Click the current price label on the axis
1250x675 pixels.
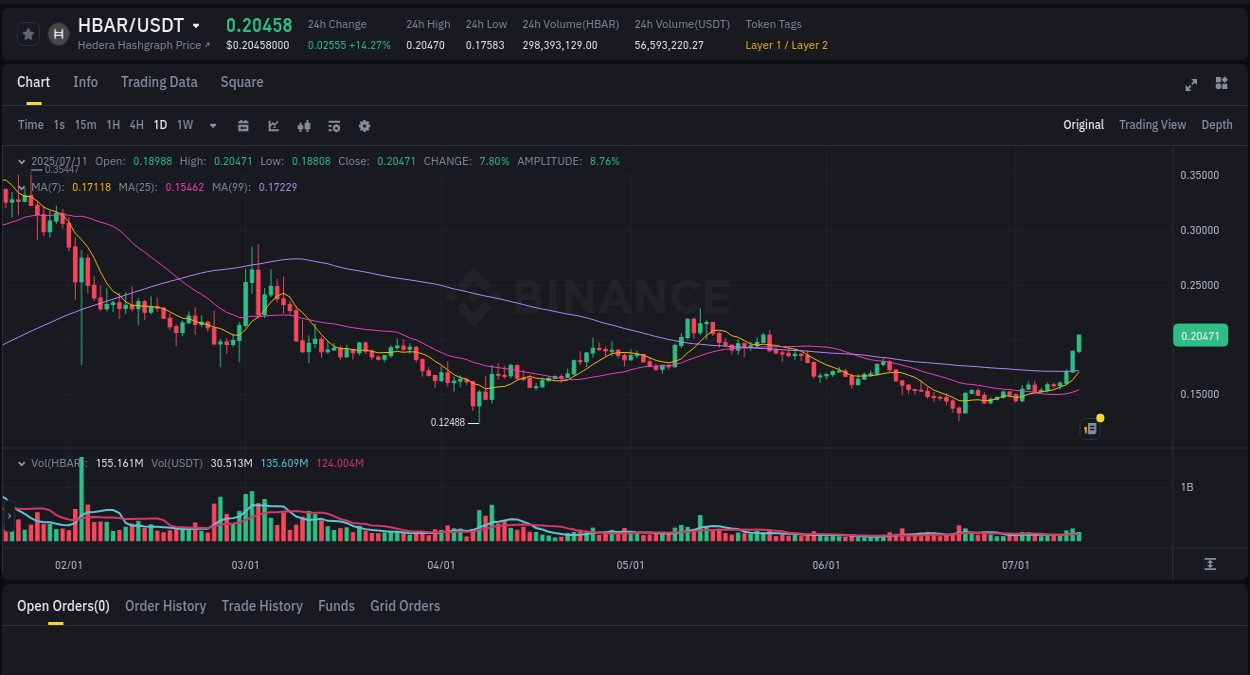tap(1200, 335)
